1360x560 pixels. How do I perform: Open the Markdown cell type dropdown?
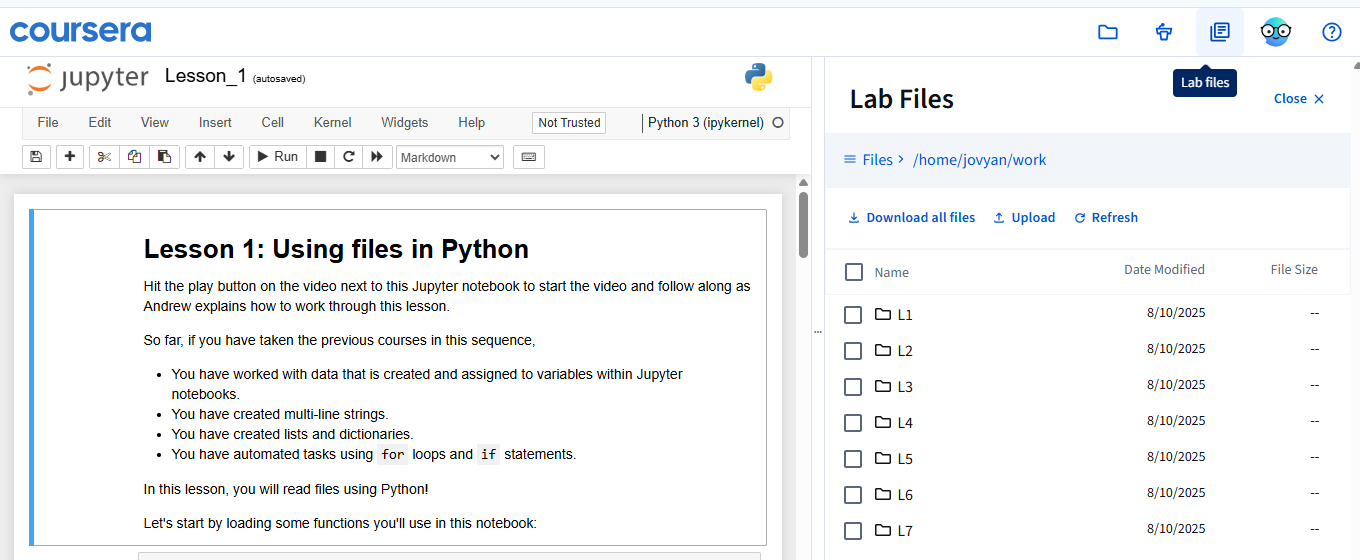(450, 157)
